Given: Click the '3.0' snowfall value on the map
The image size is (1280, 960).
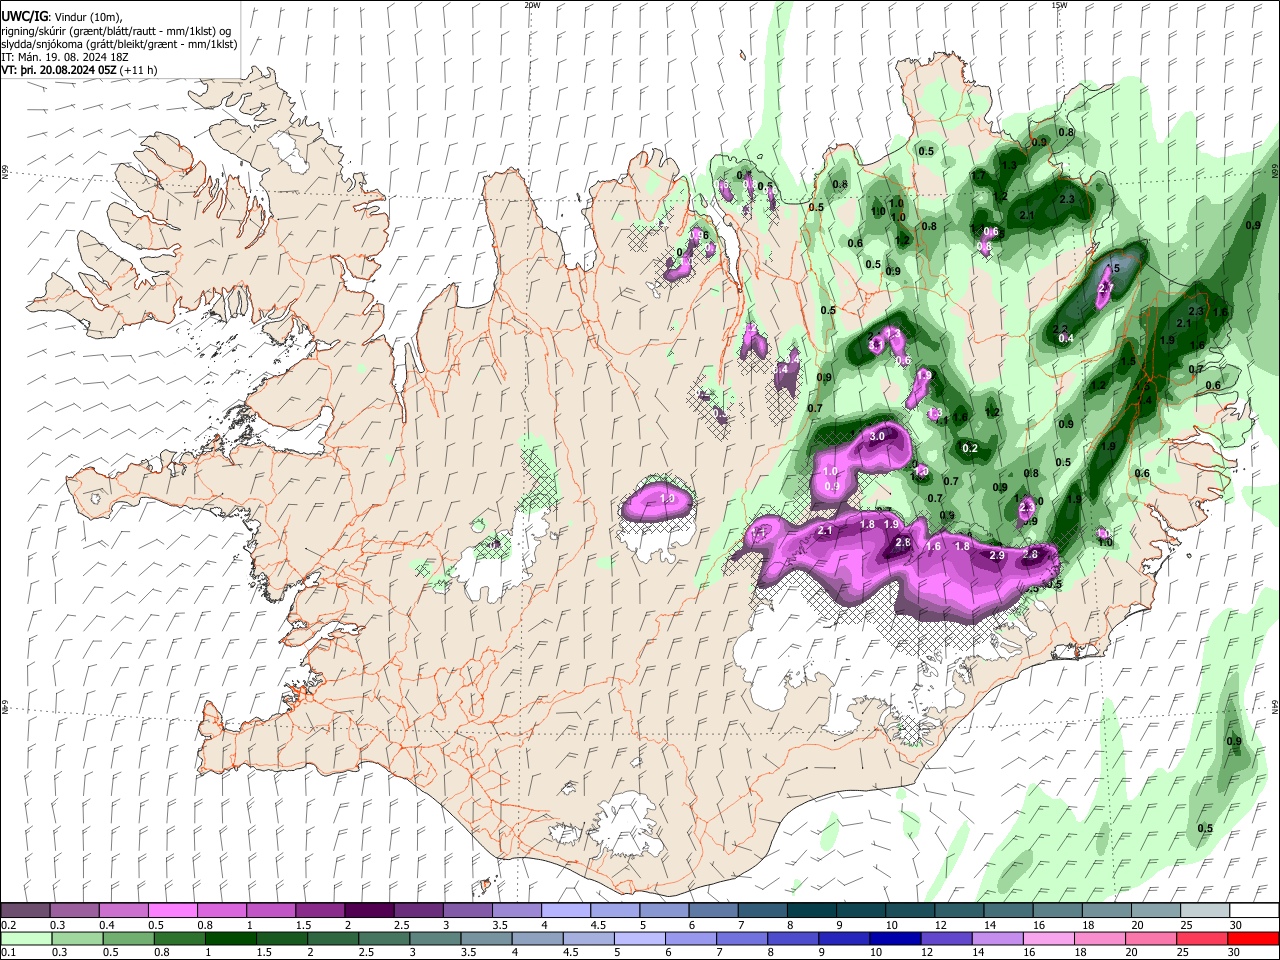Looking at the screenshot, I should click(x=877, y=437).
